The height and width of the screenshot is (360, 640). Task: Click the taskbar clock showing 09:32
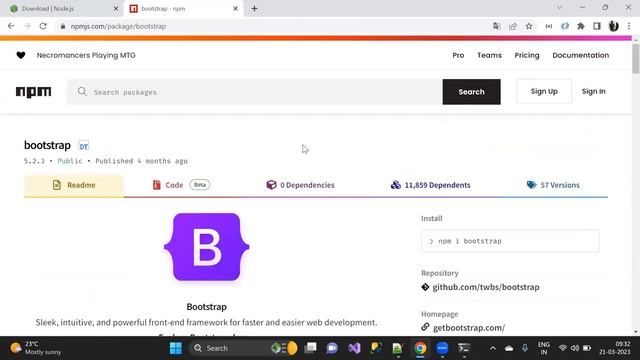[x=615, y=348]
